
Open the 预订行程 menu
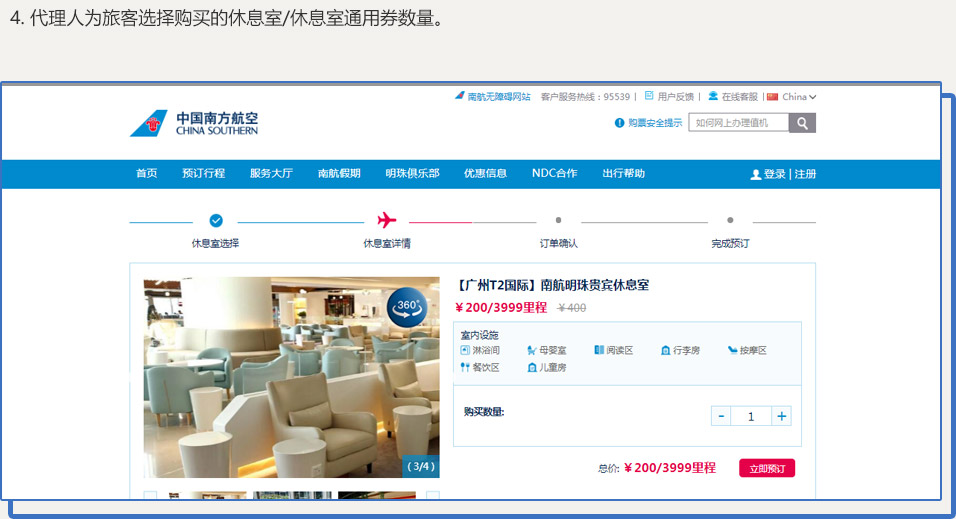click(203, 174)
